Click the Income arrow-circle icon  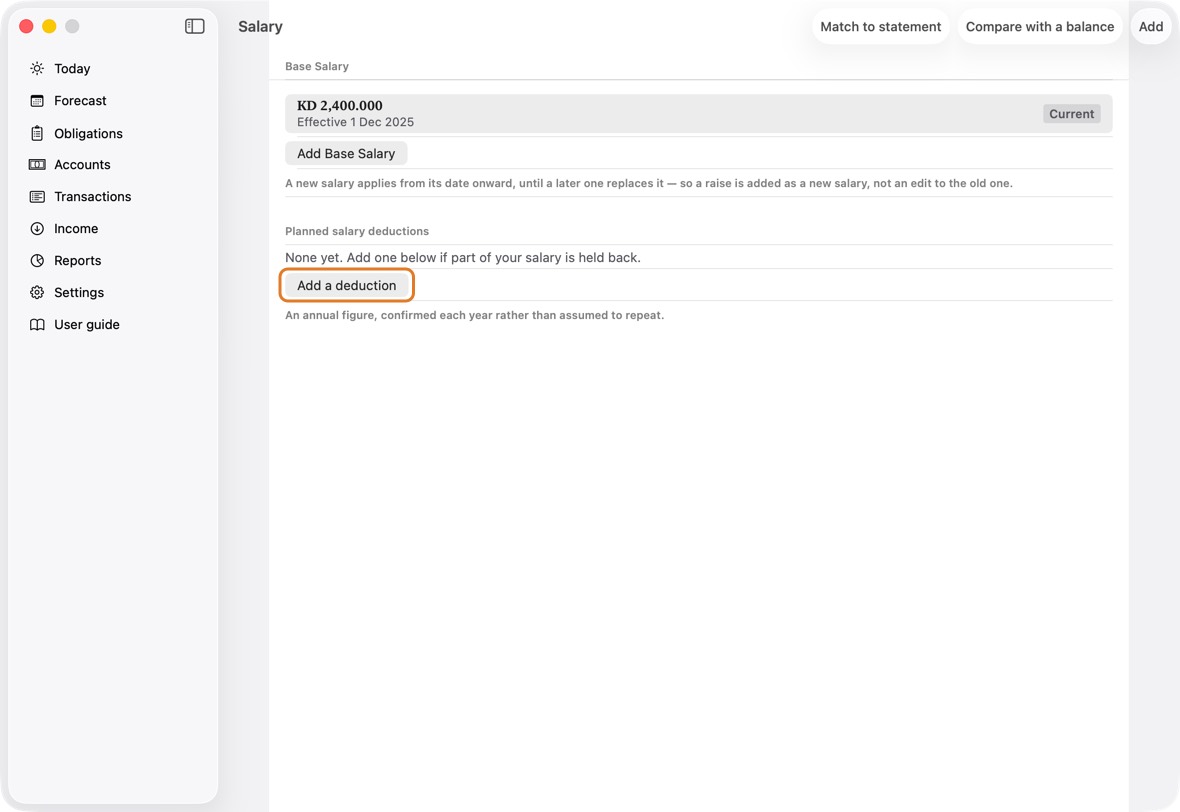(37, 229)
